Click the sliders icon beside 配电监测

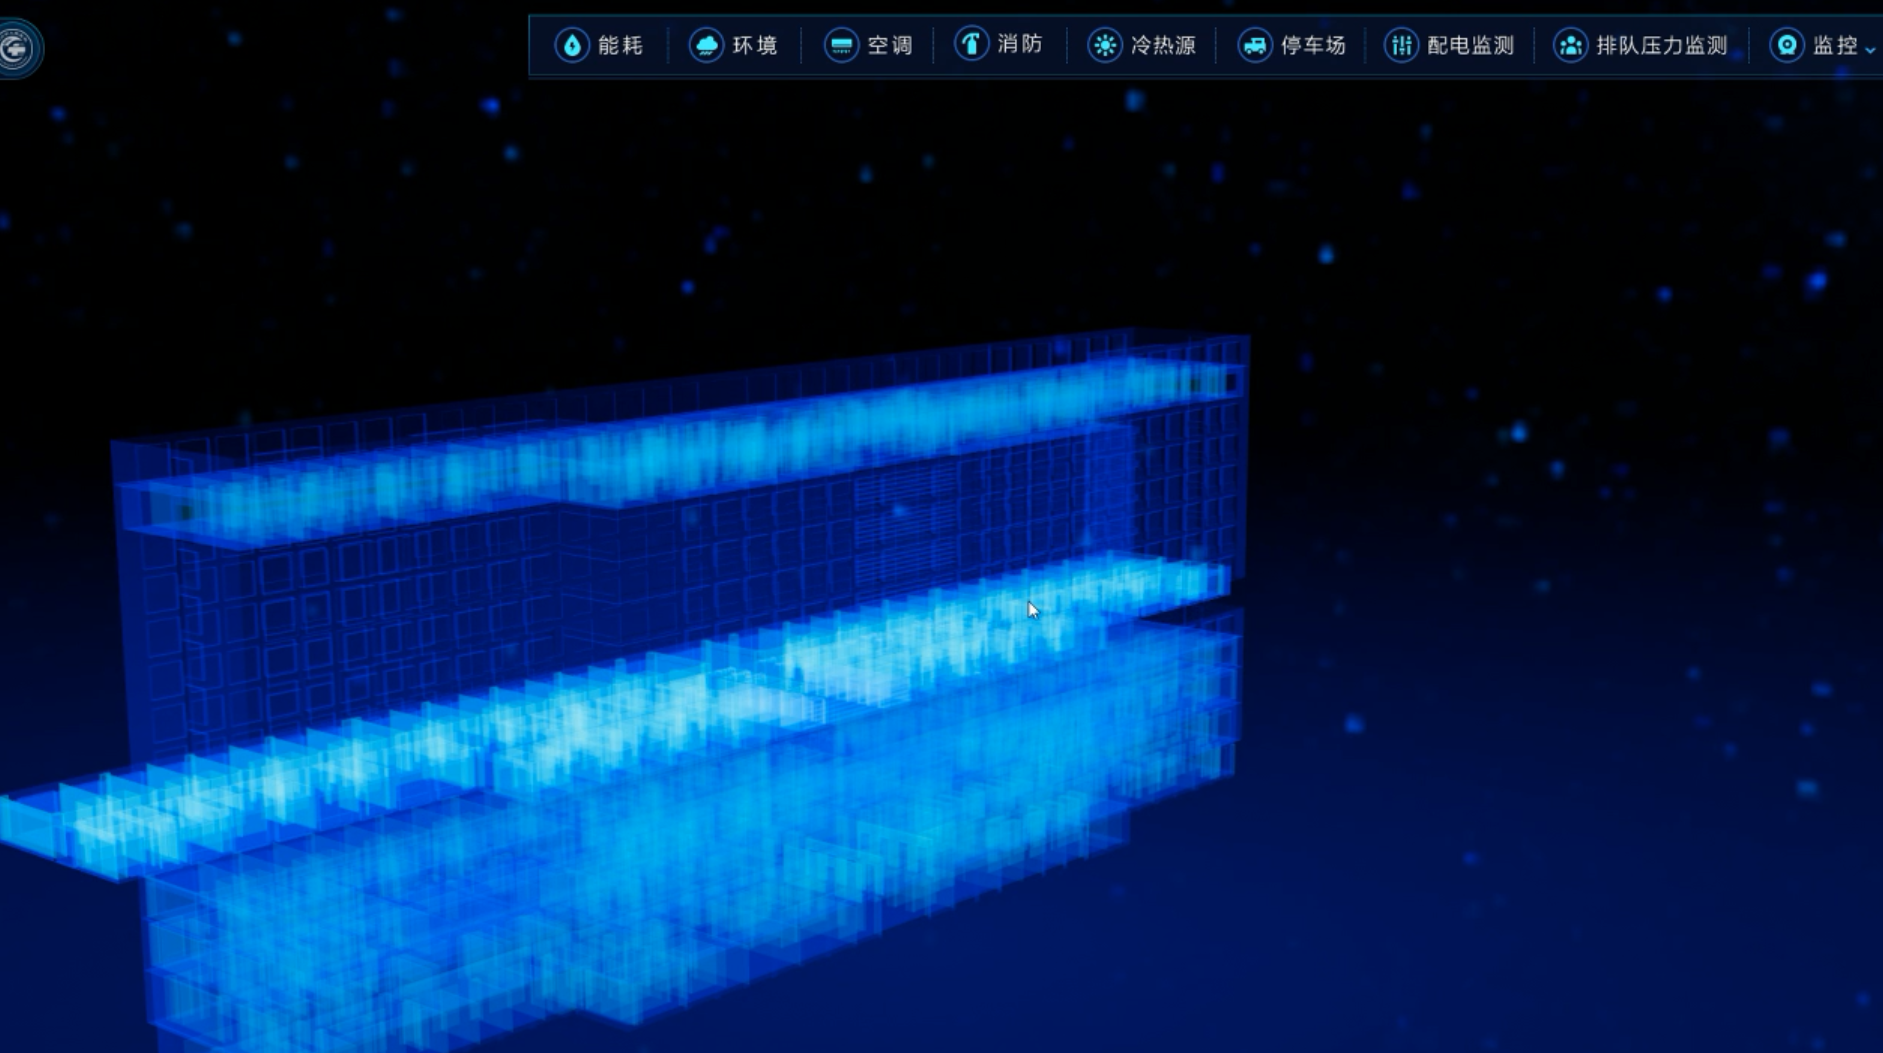pyautogui.click(x=1401, y=45)
